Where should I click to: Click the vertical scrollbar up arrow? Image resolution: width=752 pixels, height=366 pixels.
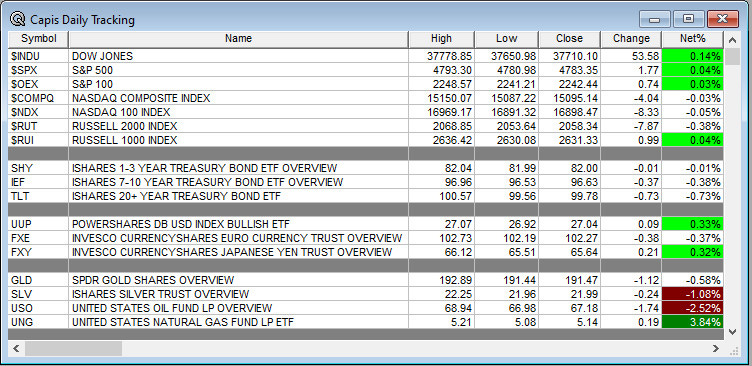732,40
